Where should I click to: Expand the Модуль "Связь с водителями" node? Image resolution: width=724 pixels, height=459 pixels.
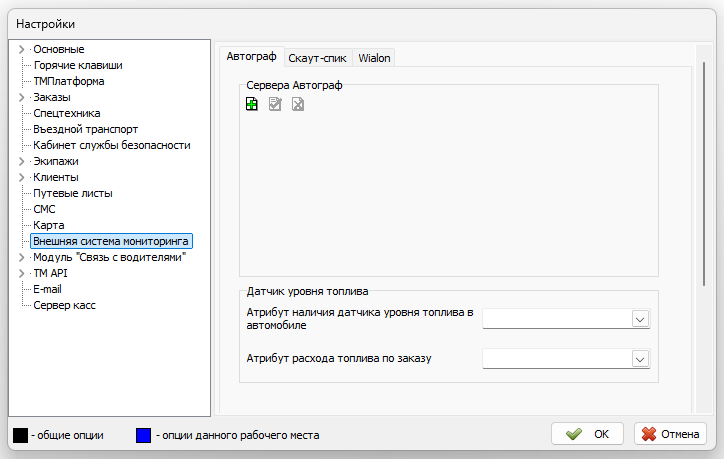(x=21, y=257)
